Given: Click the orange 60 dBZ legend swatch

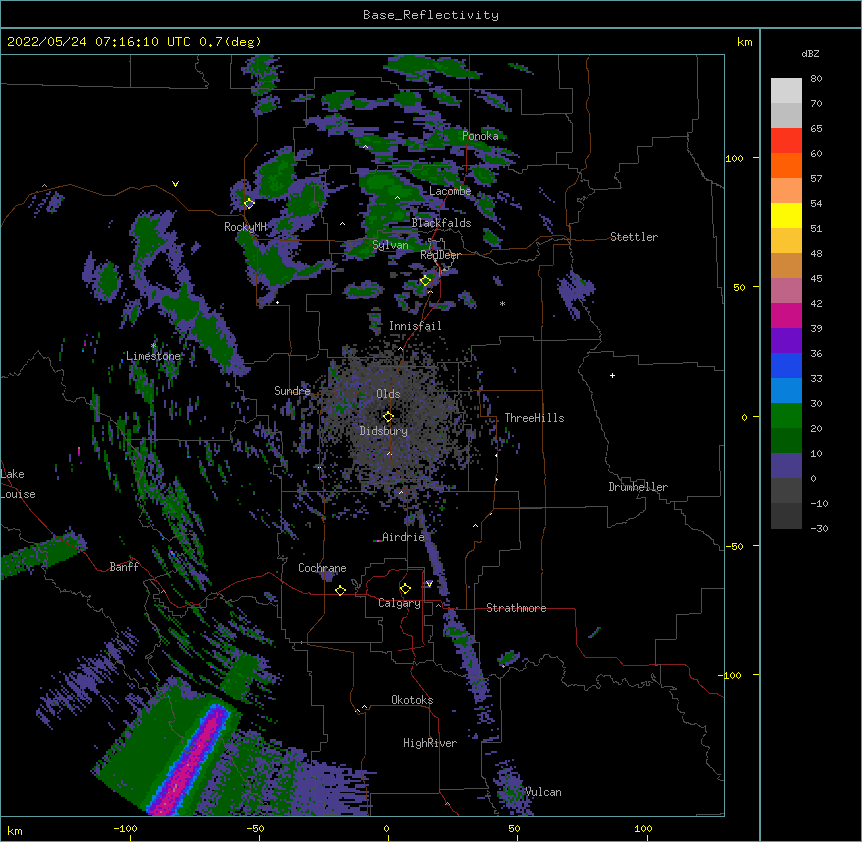Looking at the screenshot, I should pyautogui.click(x=786, y=165).
